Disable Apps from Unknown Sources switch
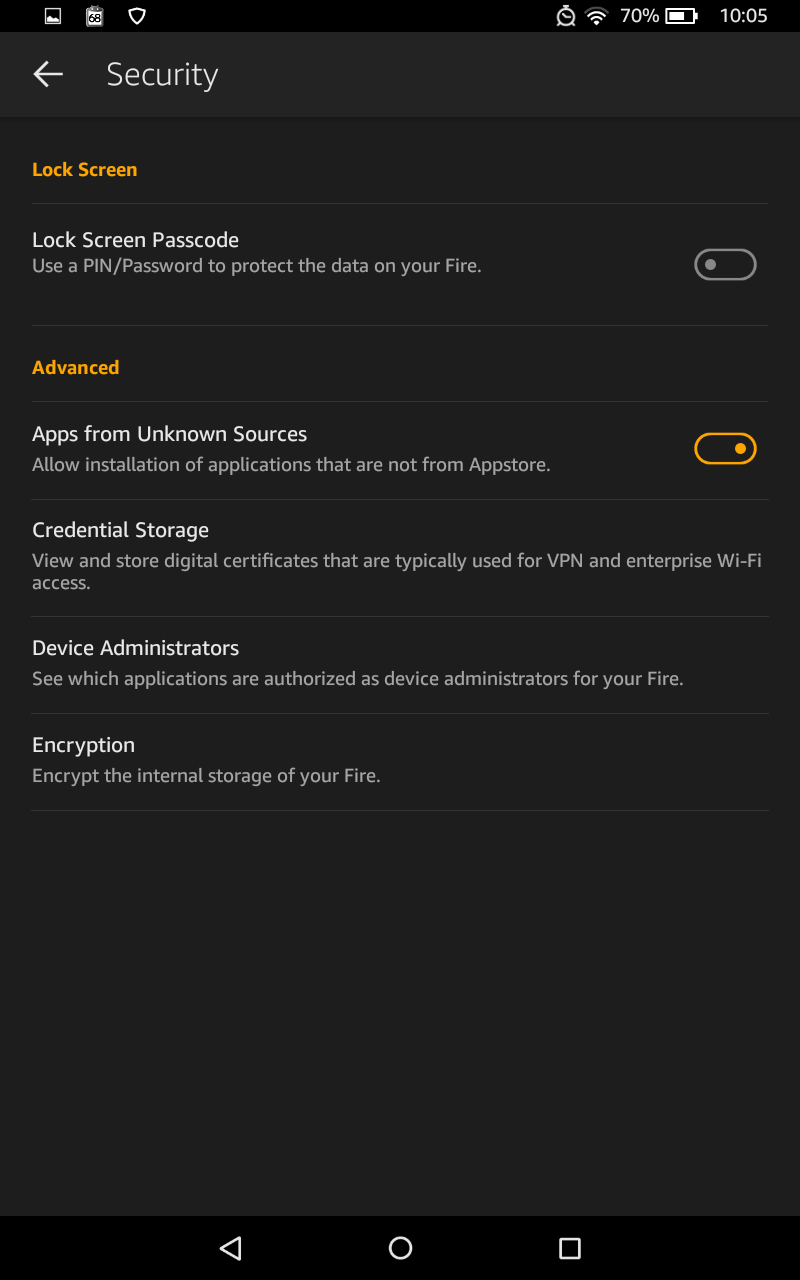Image resolution: width=800 pixels, height=1280 pixels. click(x=725, y=449)
